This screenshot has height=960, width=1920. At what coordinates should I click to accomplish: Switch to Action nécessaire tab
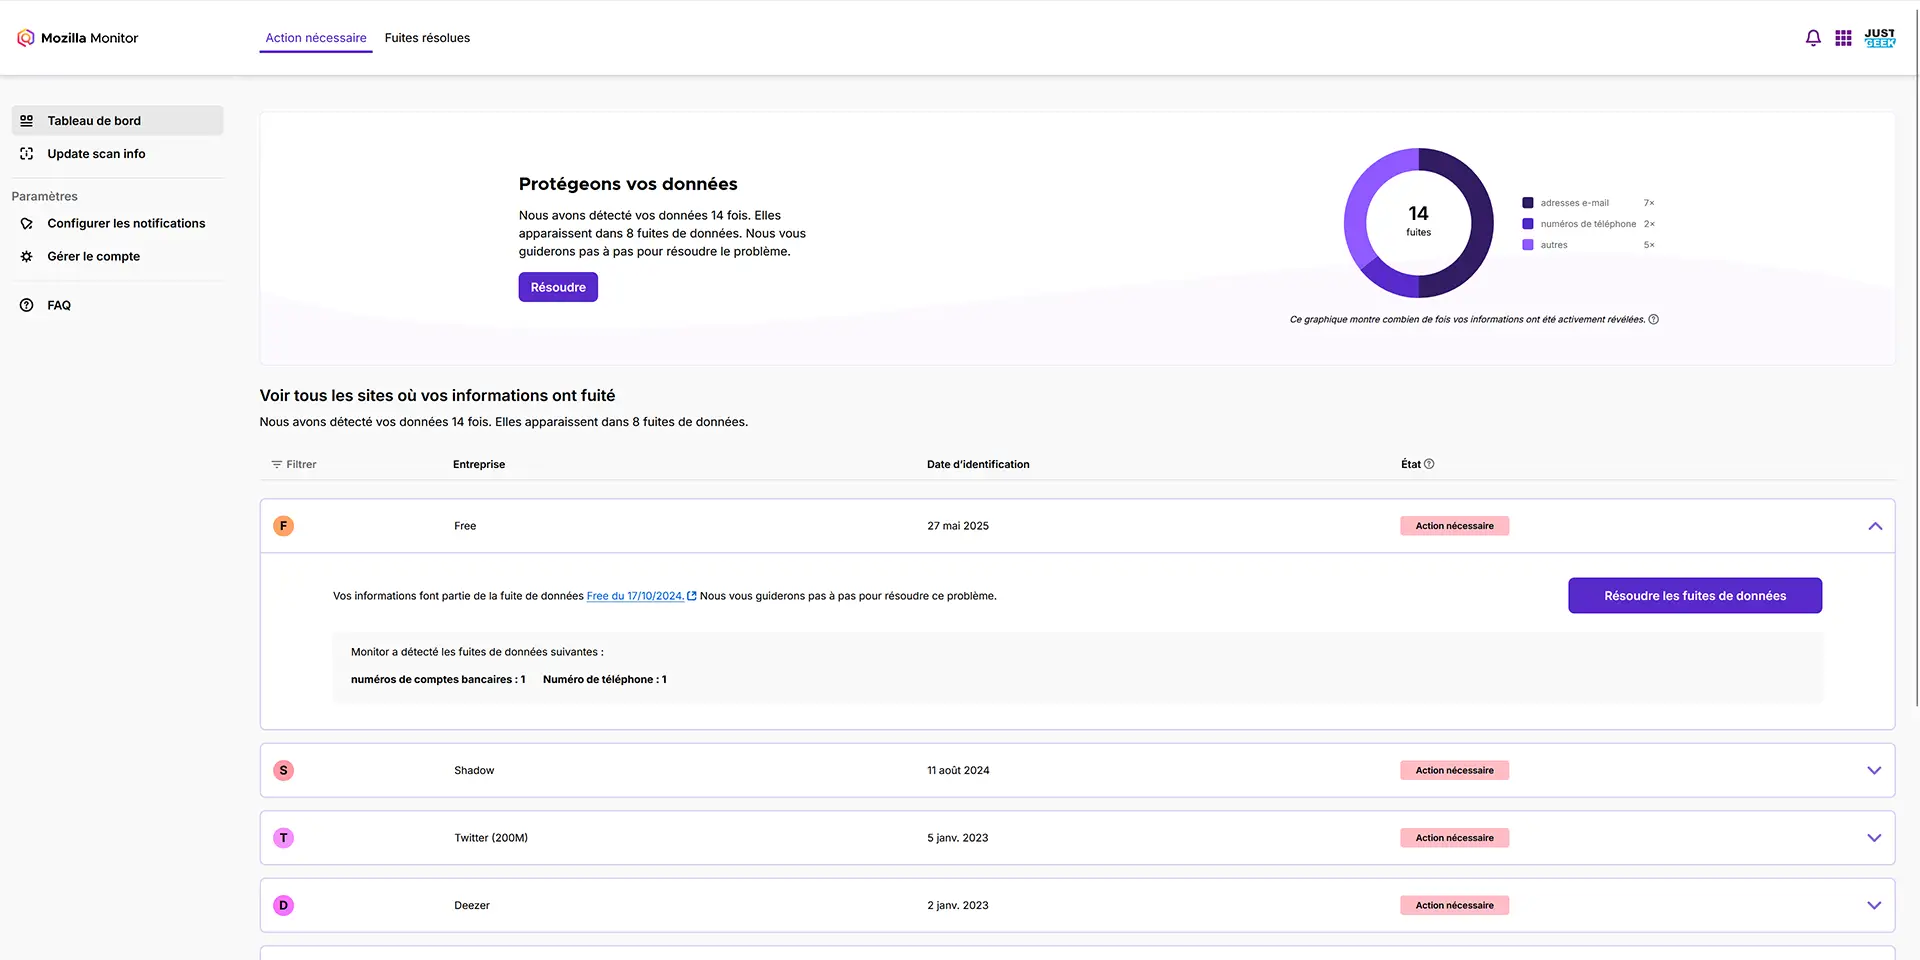(x=316, y=38)
